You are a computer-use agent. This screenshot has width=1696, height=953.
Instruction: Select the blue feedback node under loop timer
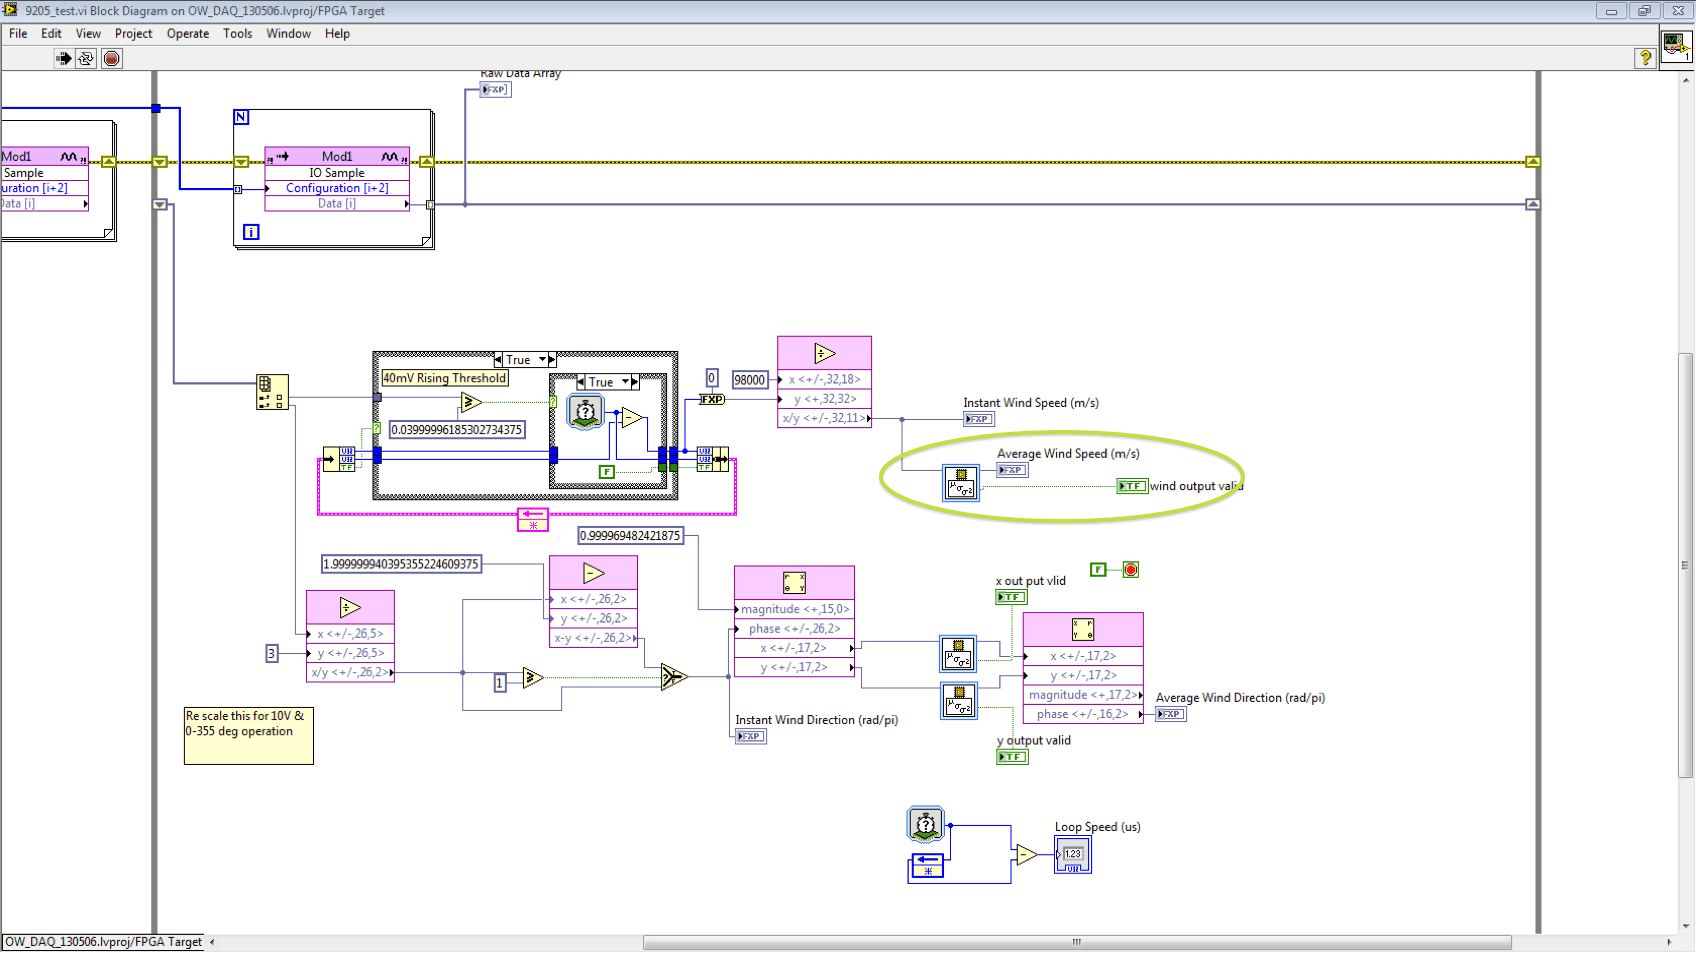[x=927, y=866]
